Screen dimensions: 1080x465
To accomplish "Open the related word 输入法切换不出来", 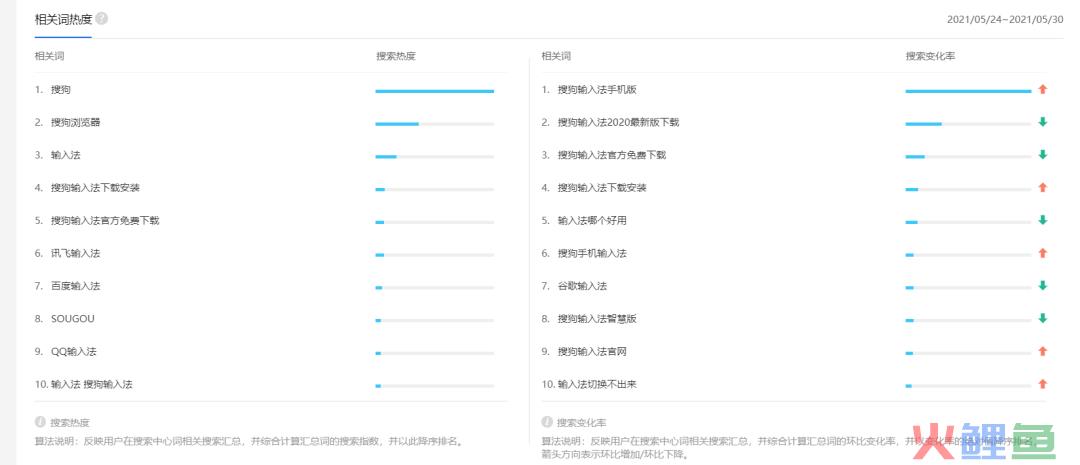I will [597, 384].
